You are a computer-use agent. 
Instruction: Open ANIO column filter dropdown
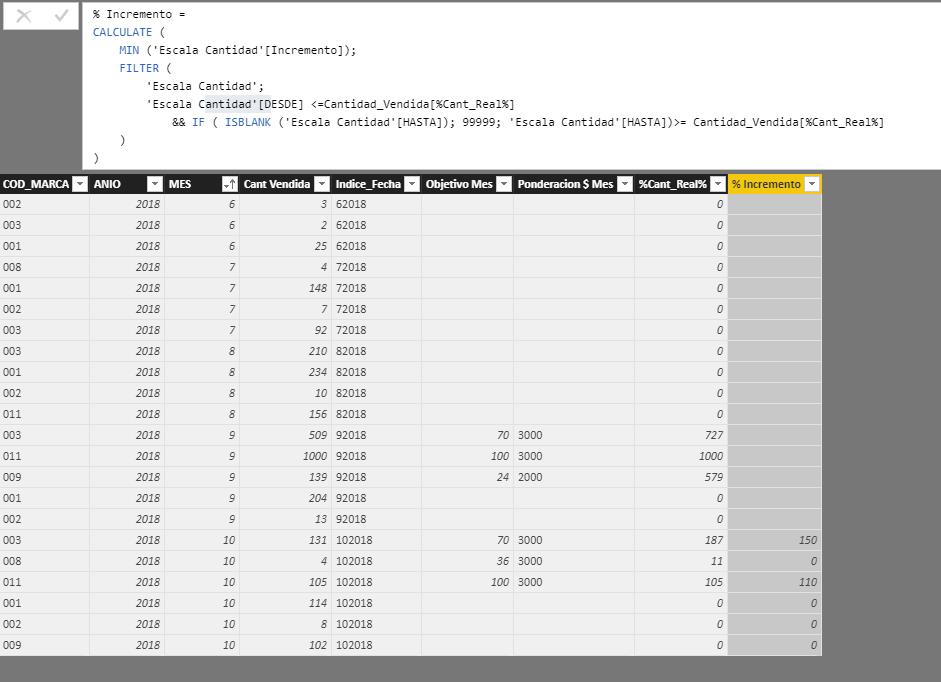coord(155,184)
